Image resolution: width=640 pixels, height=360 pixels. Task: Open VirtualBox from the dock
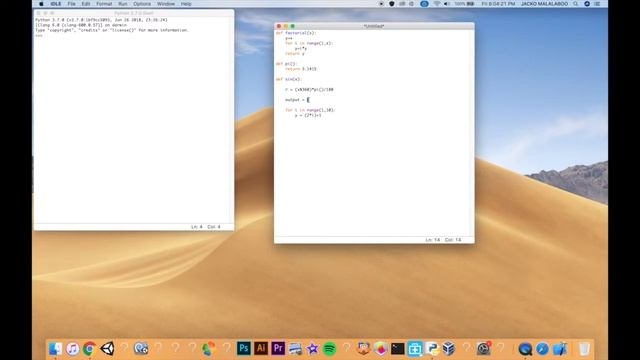pos(449,349)
